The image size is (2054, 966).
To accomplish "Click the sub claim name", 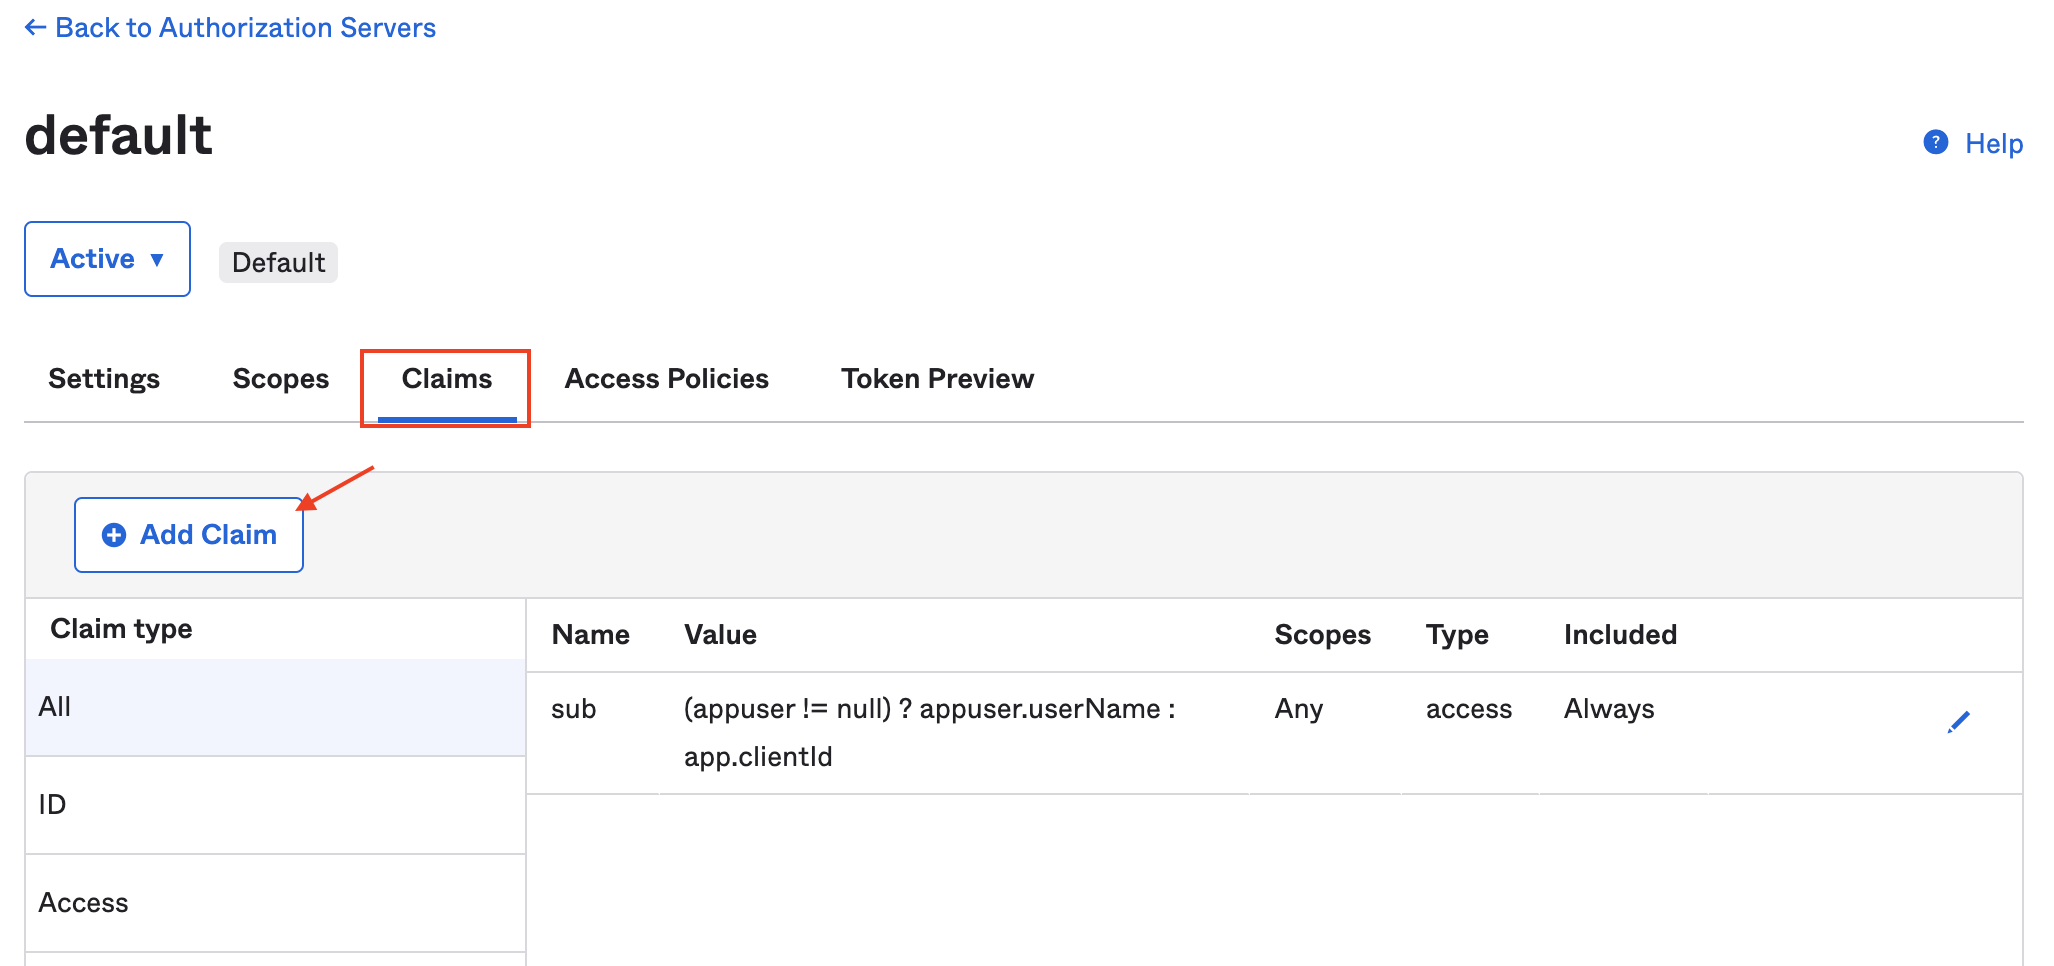I will pos(573,709).
